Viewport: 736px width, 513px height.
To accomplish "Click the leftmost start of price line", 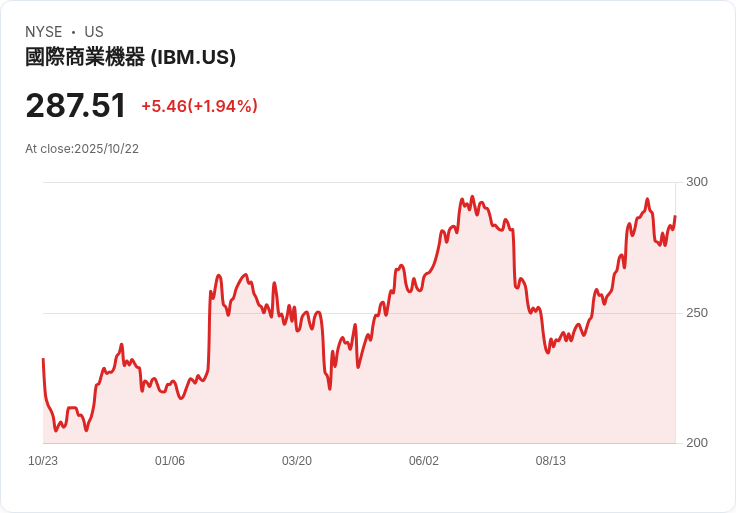I will 43,359.
